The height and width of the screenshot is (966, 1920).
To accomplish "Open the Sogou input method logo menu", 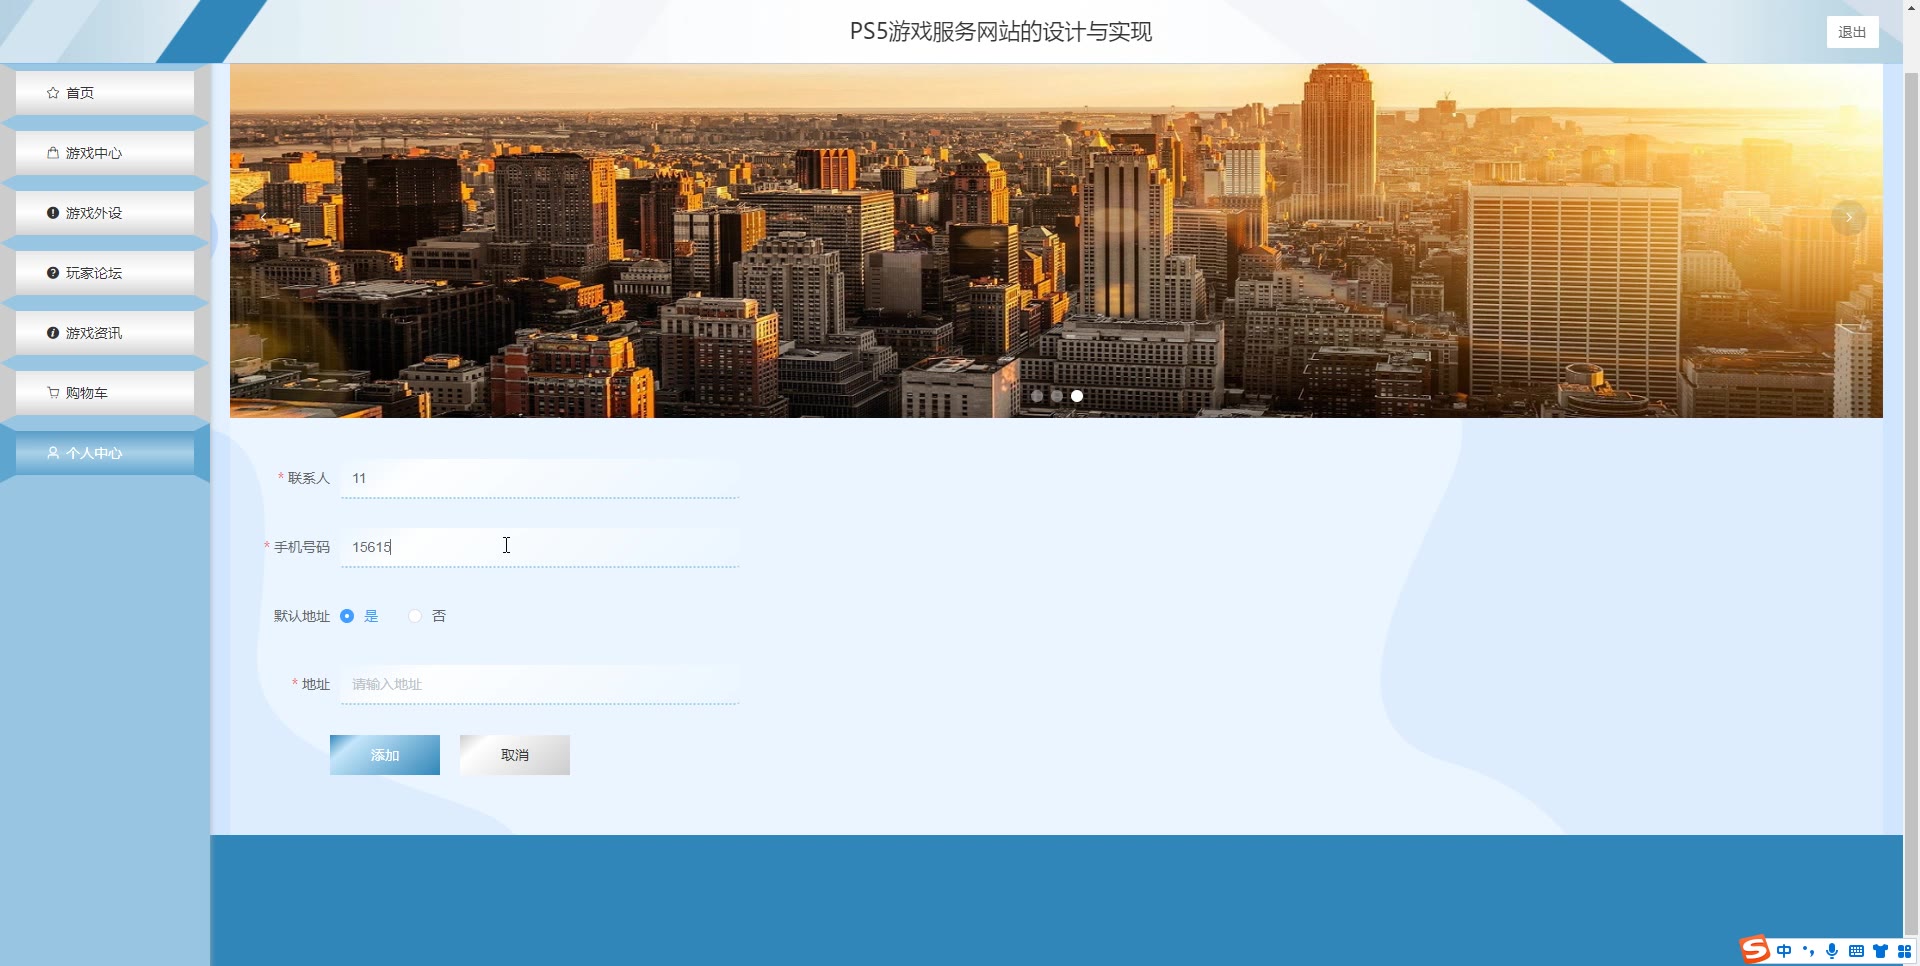I will (x=1755, y=949).
